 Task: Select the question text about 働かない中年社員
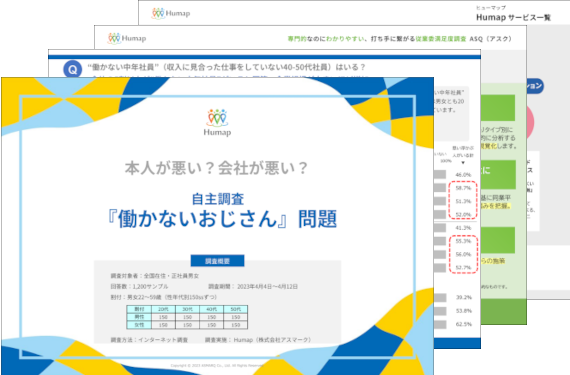point(226,67)
